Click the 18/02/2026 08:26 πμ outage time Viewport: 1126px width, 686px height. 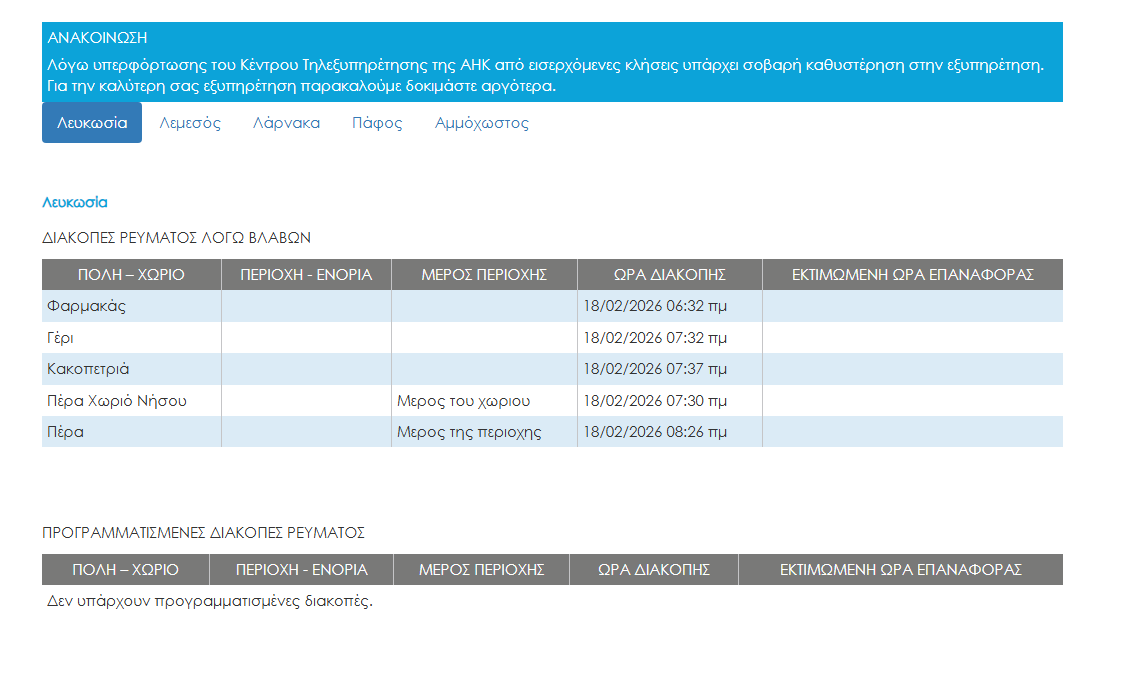[x=655, y=432]
